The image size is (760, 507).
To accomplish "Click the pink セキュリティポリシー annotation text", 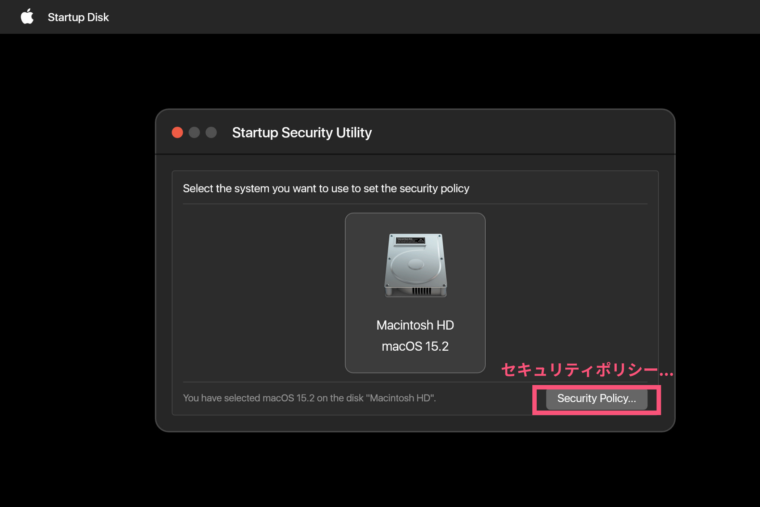I will coord(587,370).
